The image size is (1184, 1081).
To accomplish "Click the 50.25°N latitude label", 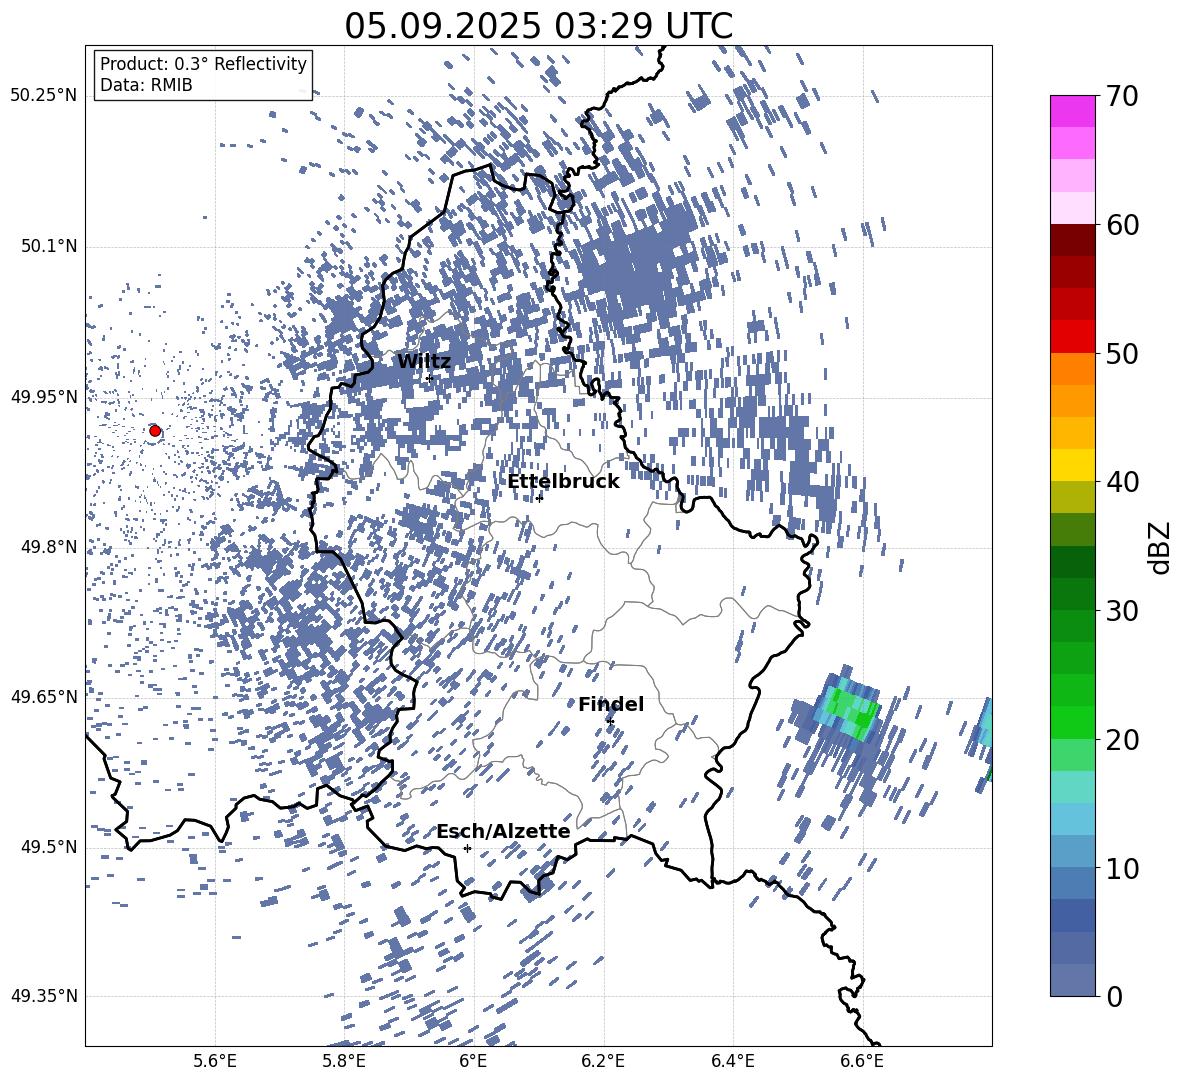I will click(44, 96).
